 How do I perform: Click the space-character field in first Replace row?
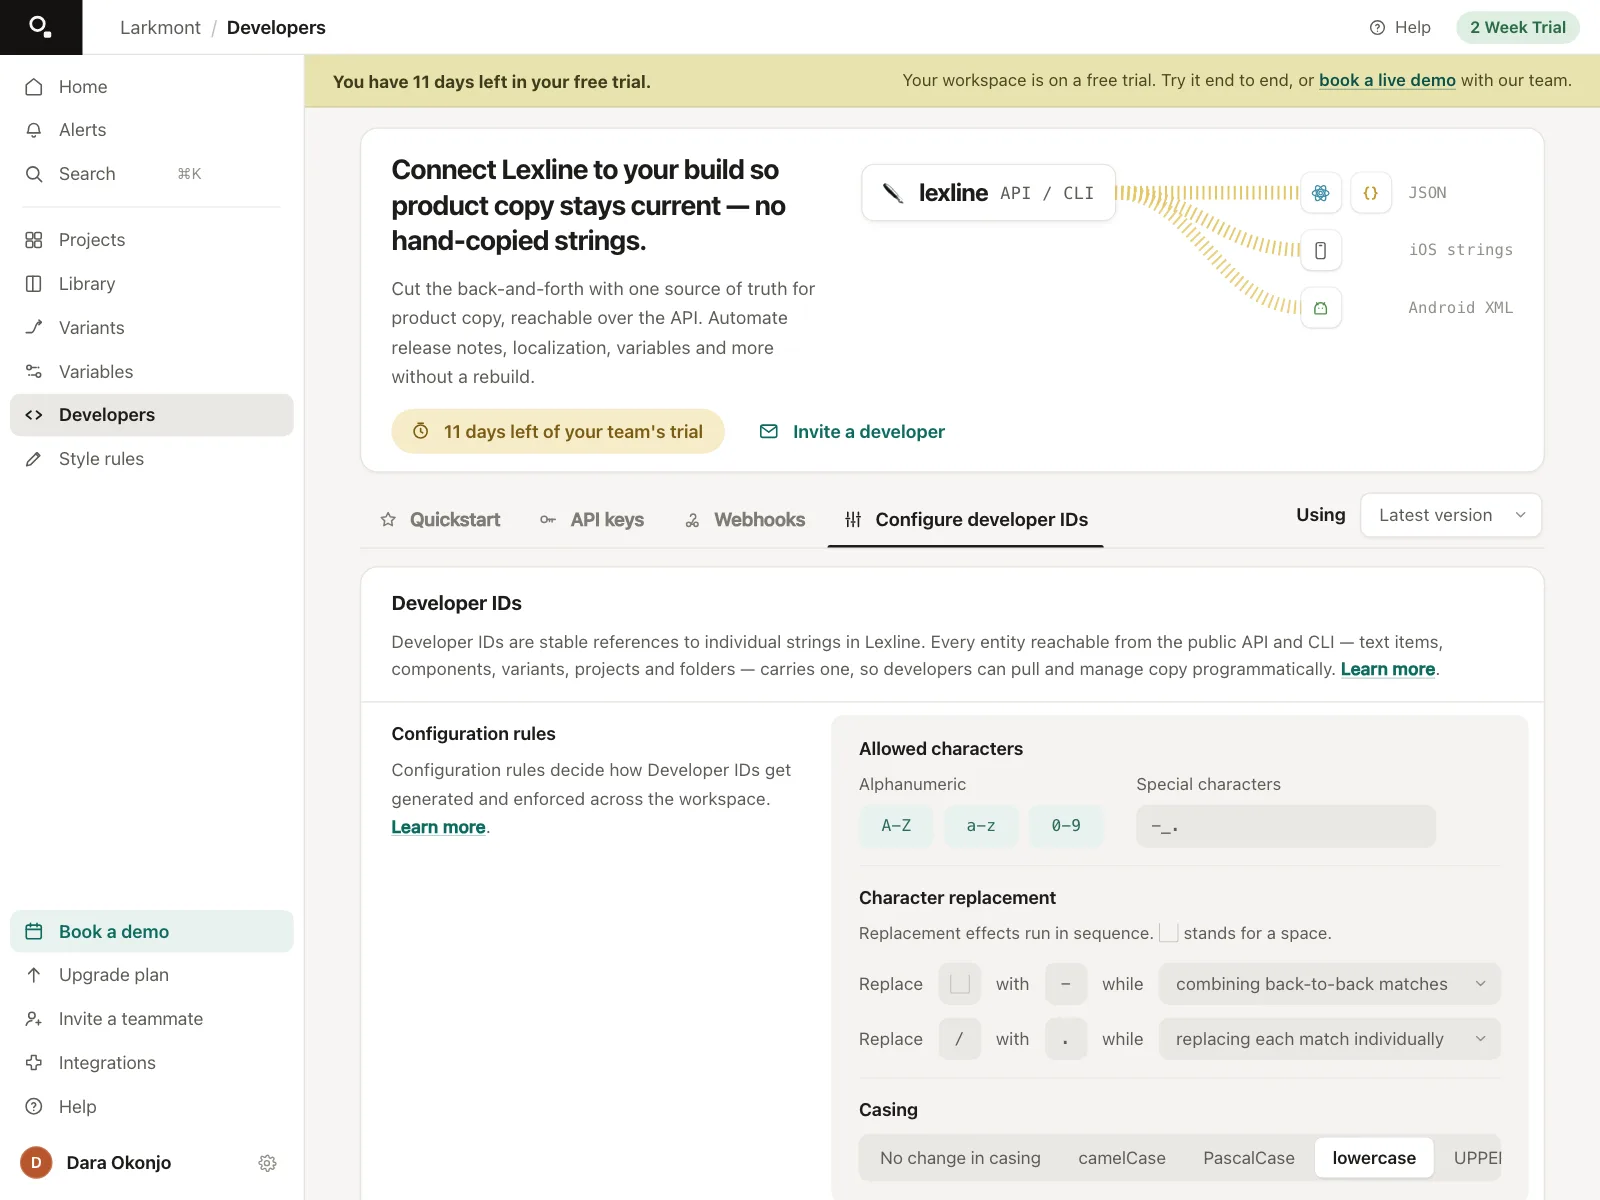(959, 984)
